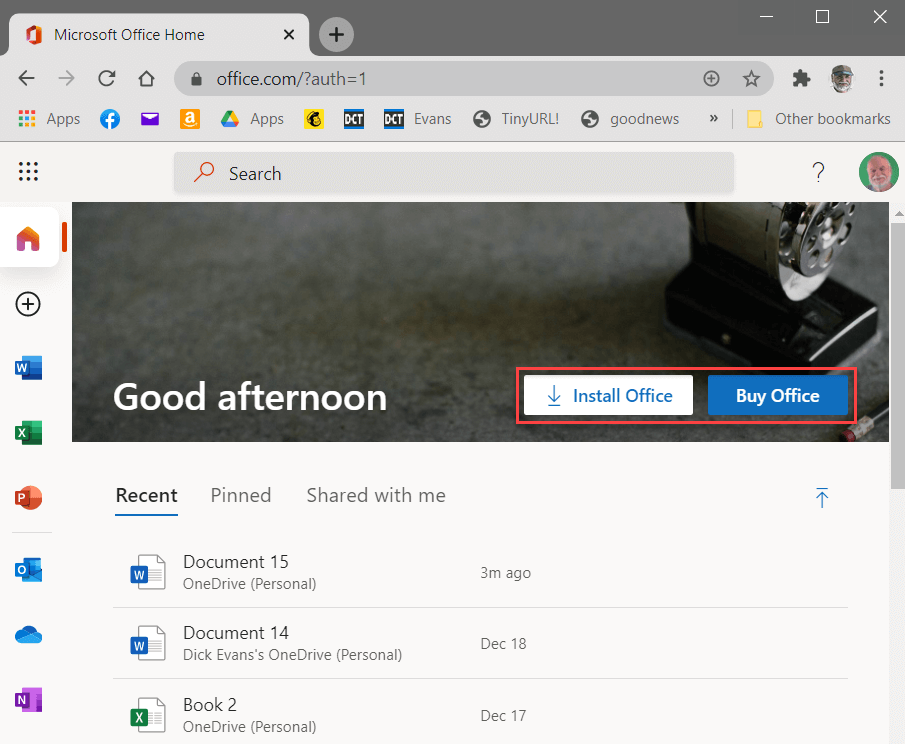Click the address bar URL
This screenshot has height=744, width=905.
click(291, 79)
